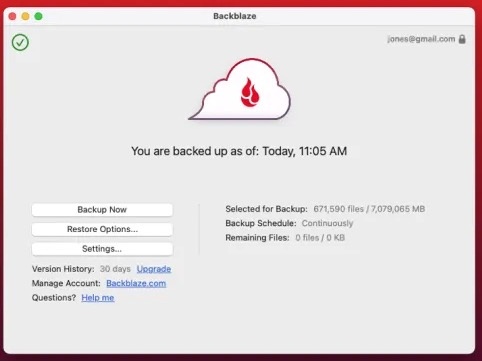482x361 pixels.
Task: Click the Backup Schedule label
Action: point(261,223)
